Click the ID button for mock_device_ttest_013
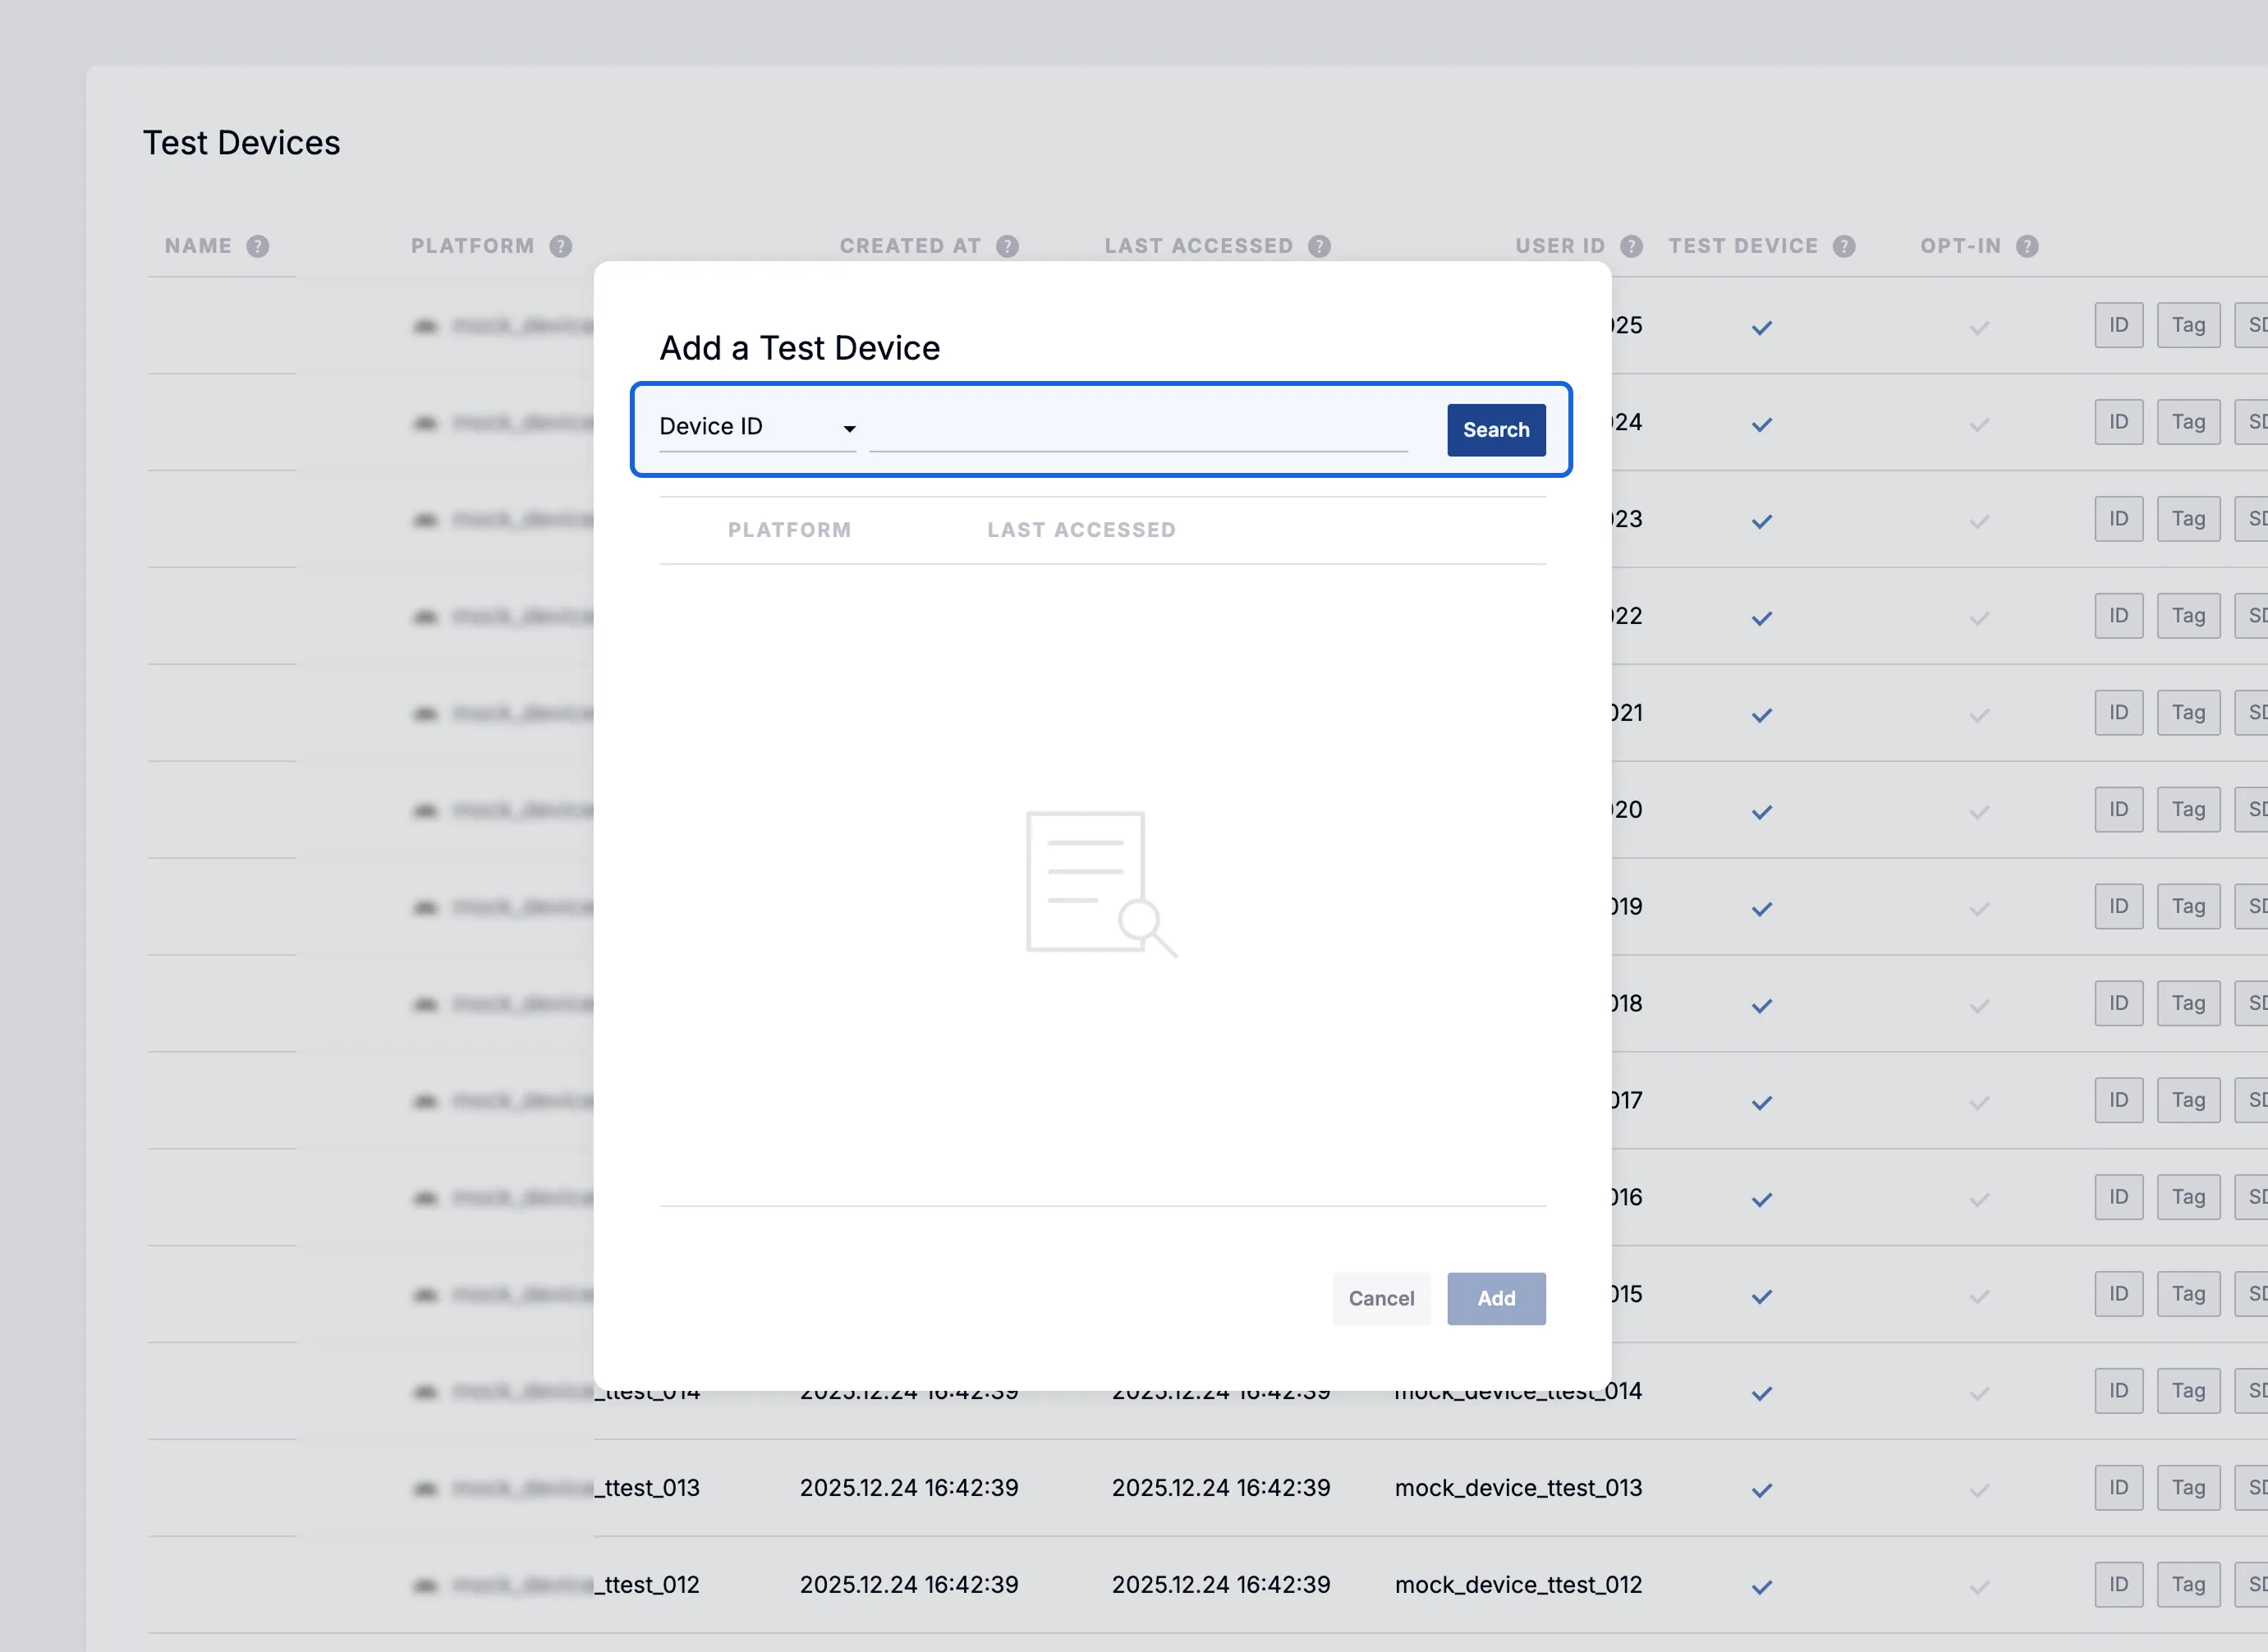The width and height of the screenshot is (2268, 1652). pyautogui.click(x=2119, y=1488)
